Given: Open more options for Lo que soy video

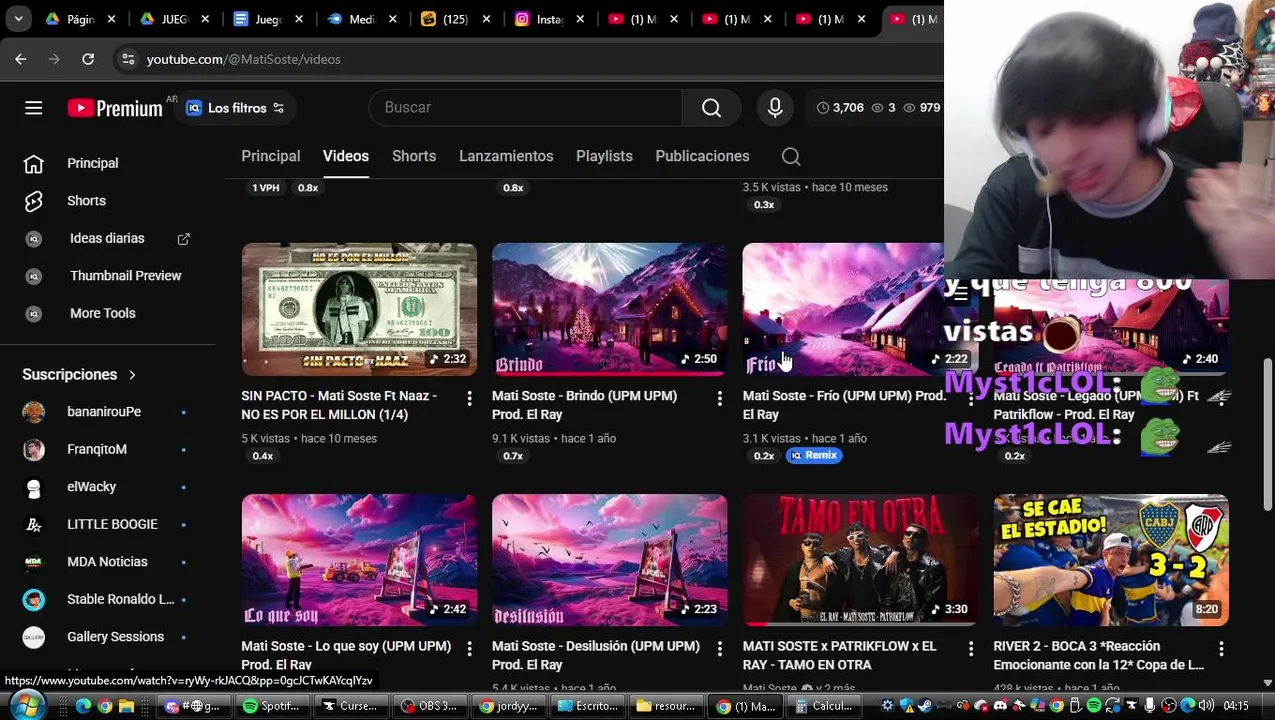Looking at the screenshot, I should click(469, 649).
